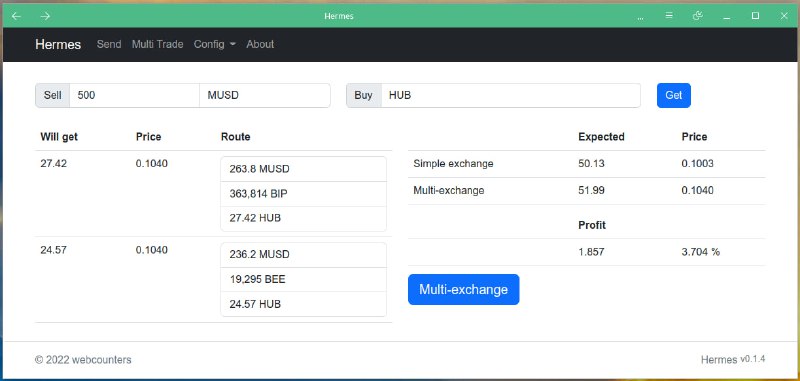Select the 363,814 BIP route step
Viewport: 800px width, 381px height.
304,194
